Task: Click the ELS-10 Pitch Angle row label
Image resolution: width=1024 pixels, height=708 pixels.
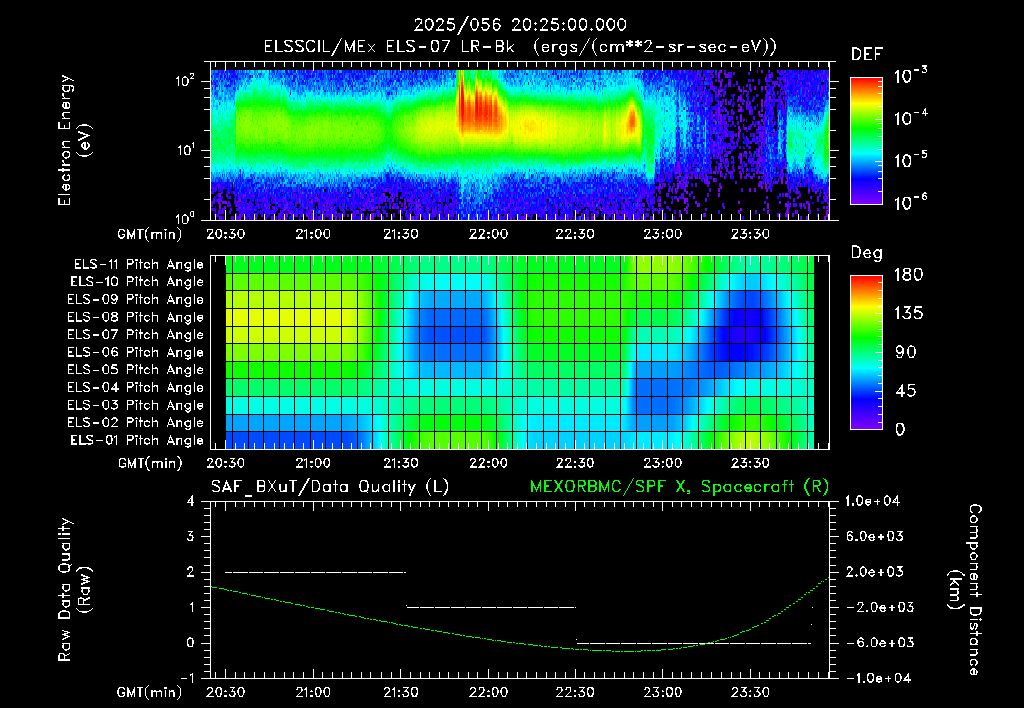Action: 137,282
